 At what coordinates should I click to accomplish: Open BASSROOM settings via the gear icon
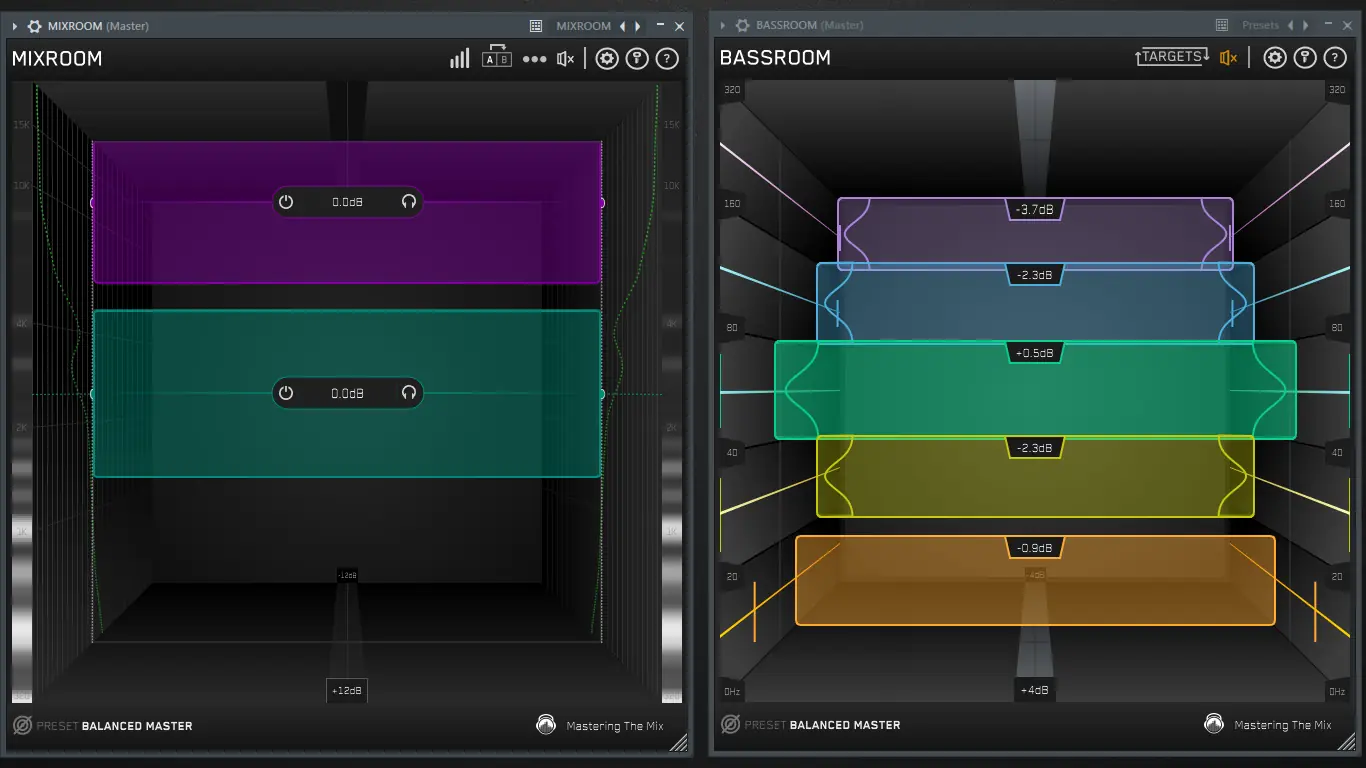pyautogui.click(x=1274, y=57)
